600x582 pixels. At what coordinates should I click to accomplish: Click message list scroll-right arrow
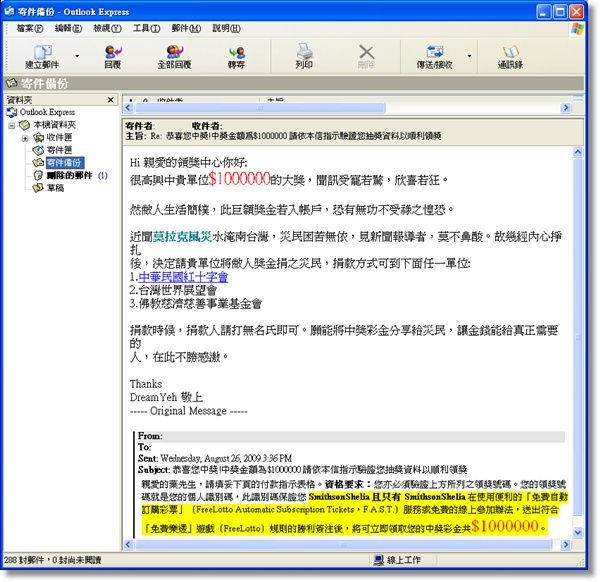click(566, 108)
